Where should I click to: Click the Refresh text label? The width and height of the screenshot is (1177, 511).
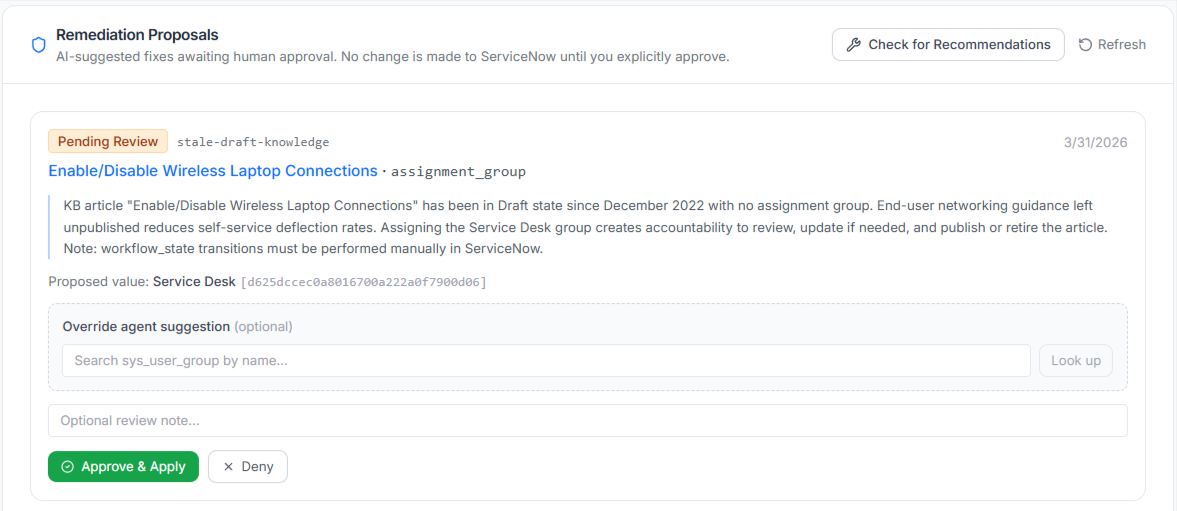[1121, 44]
